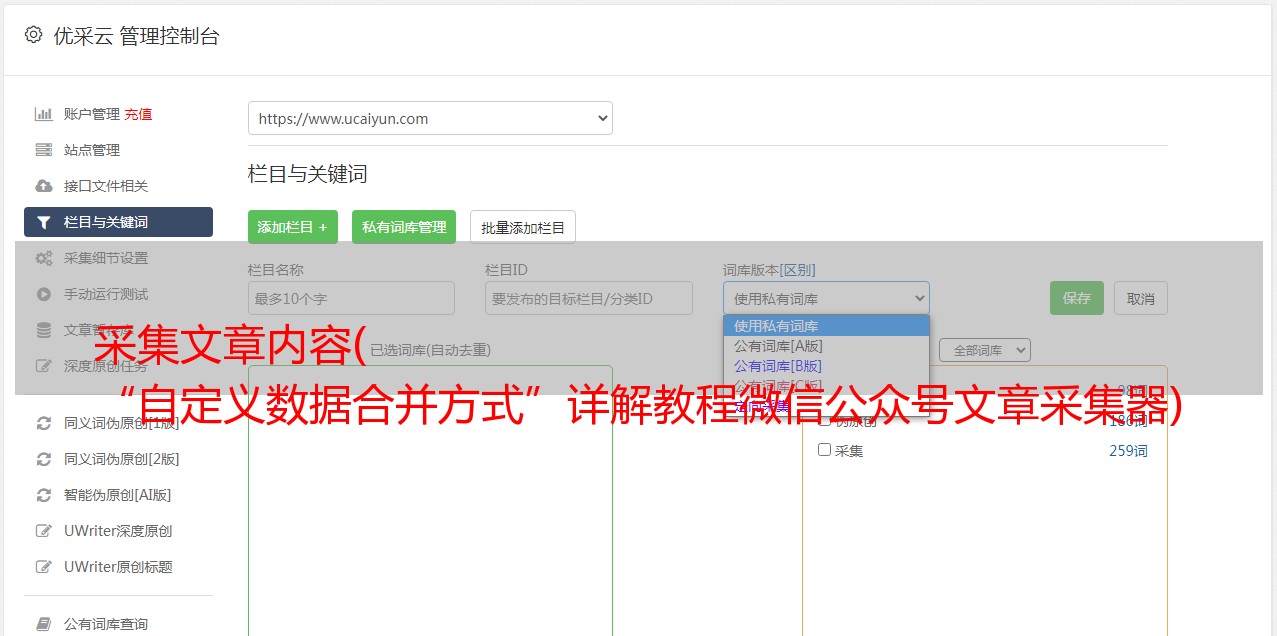The height and width of the screenshot is (636, 1277).
Task: Click the 259词 count link
Action: [x=1128, y=451]
